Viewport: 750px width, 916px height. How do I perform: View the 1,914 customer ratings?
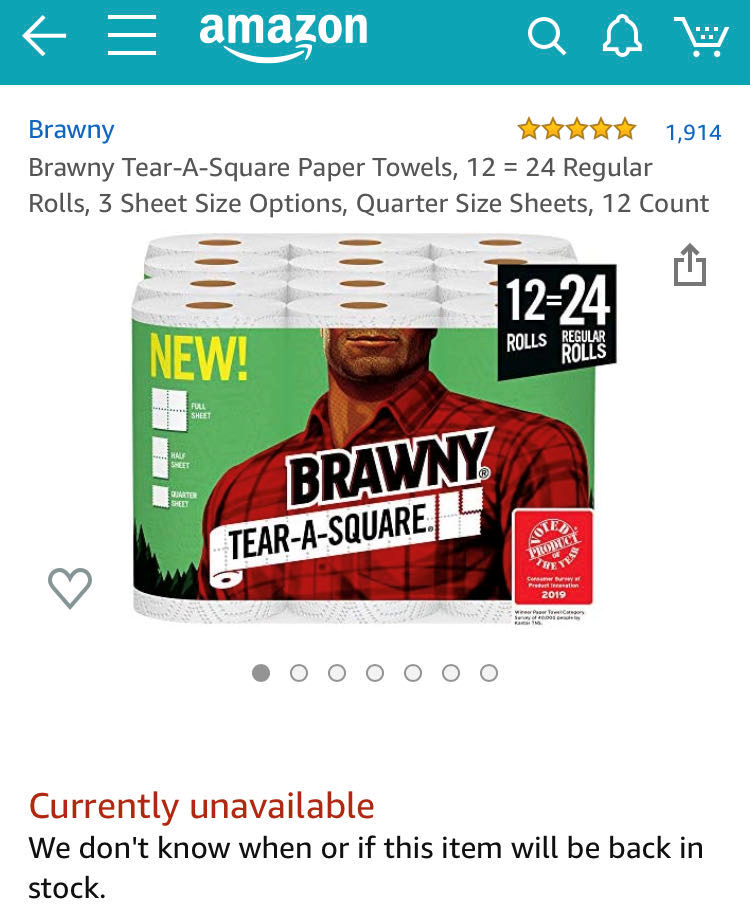click(x=693, y=131)
